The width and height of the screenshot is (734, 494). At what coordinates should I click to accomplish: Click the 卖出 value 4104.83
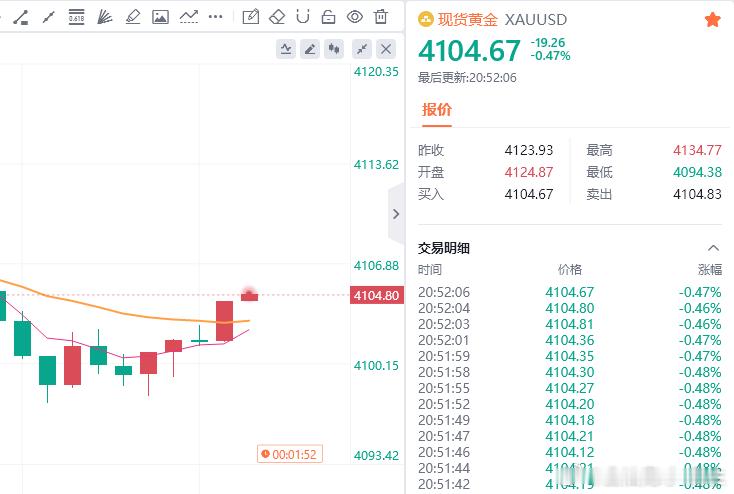pos(697,194)
